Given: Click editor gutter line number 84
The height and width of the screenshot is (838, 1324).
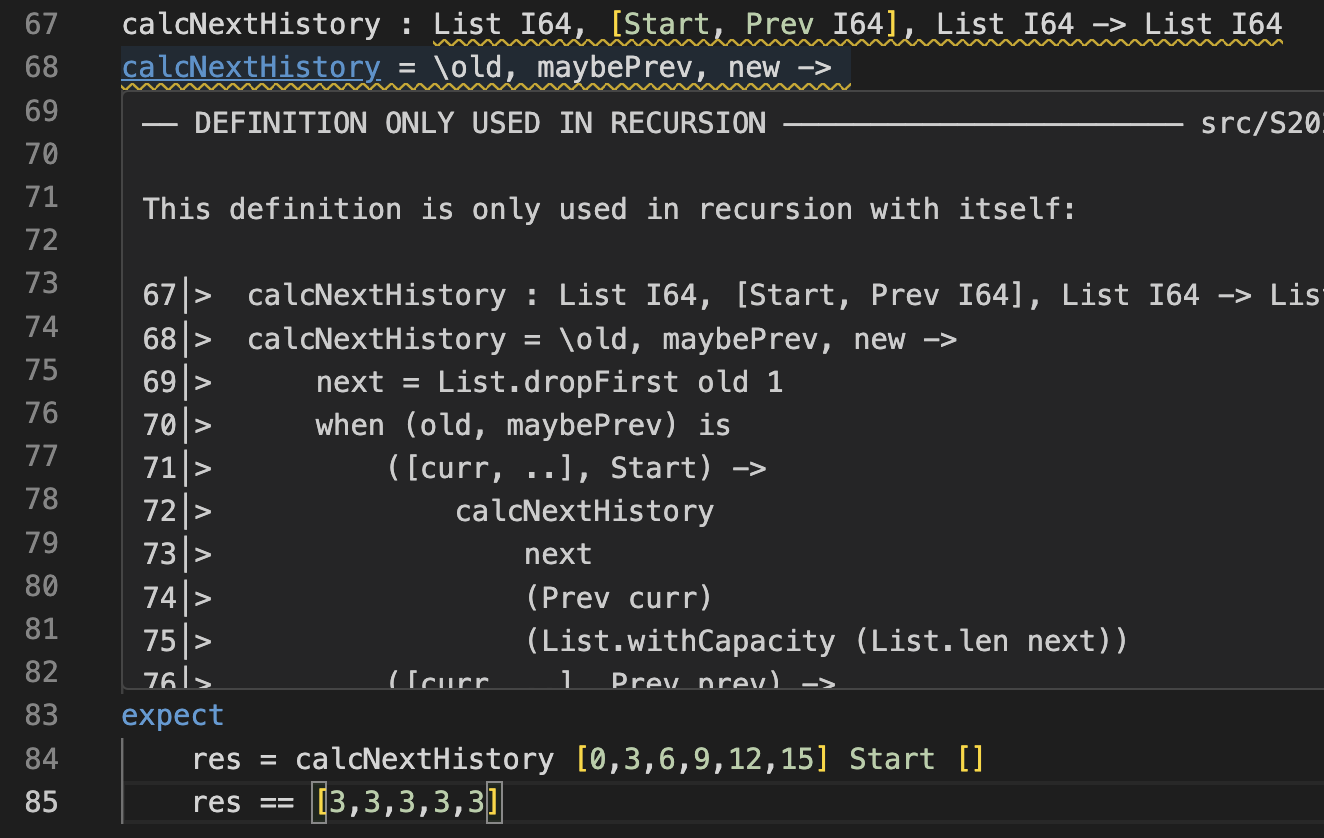Looking at the screenshot, I should (41, 759).
